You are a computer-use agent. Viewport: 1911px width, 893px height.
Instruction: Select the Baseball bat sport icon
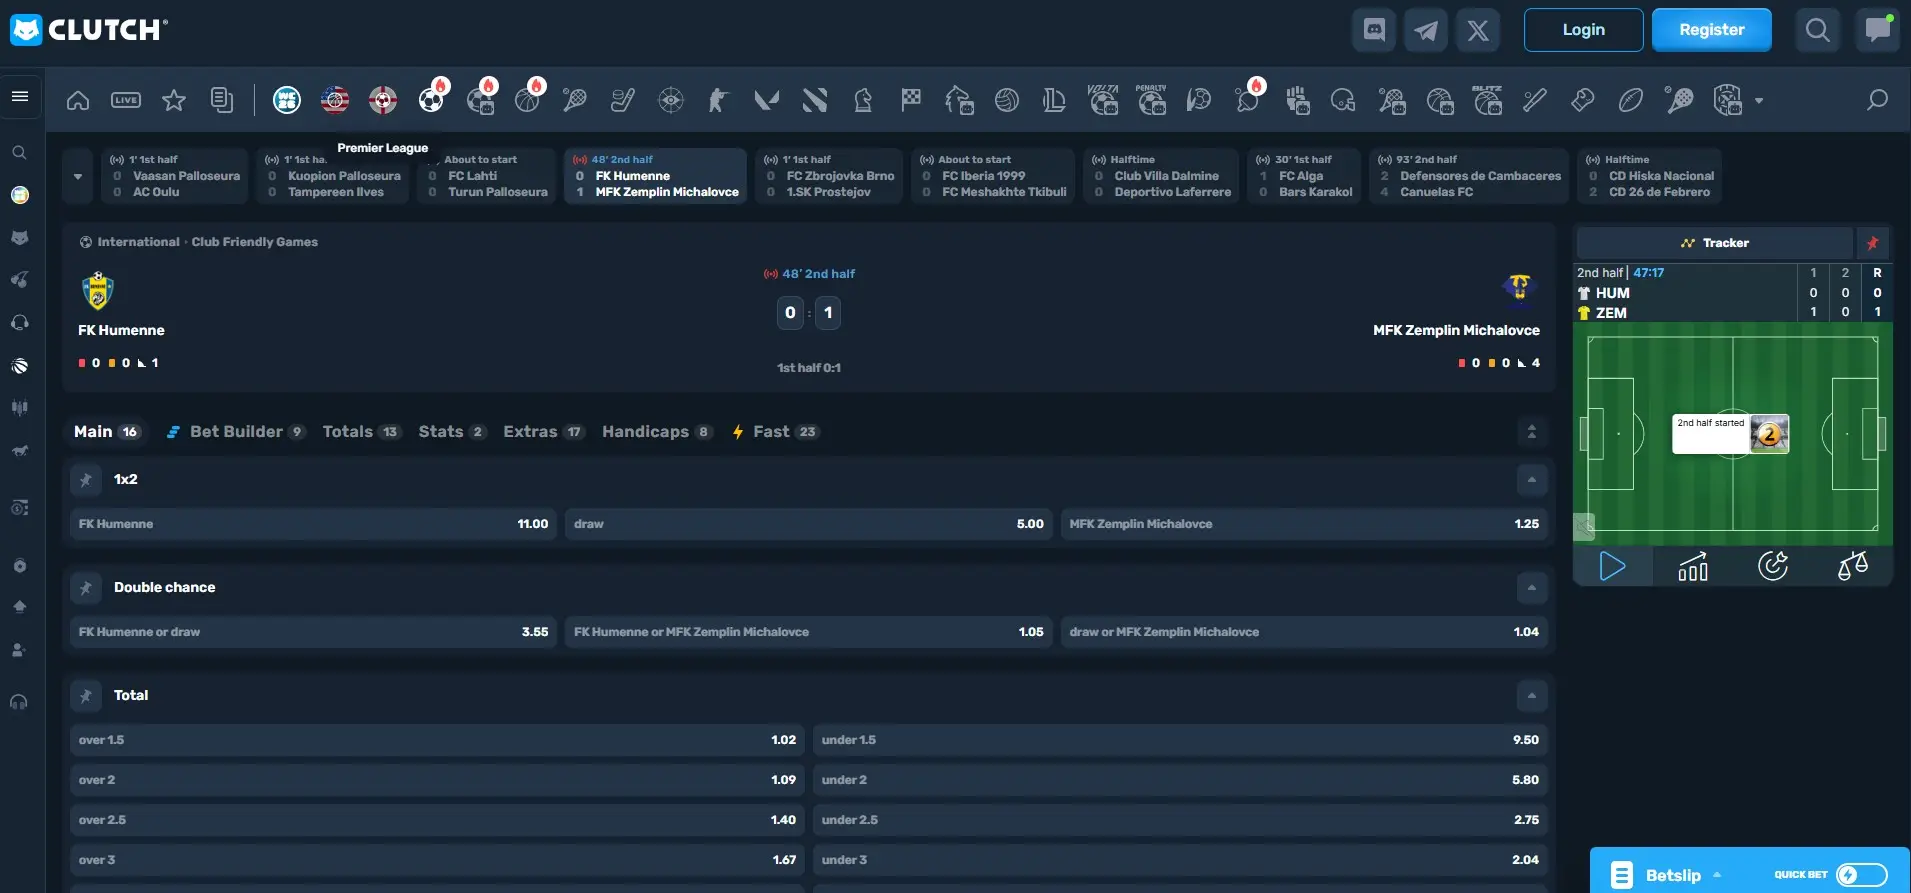1535,100
